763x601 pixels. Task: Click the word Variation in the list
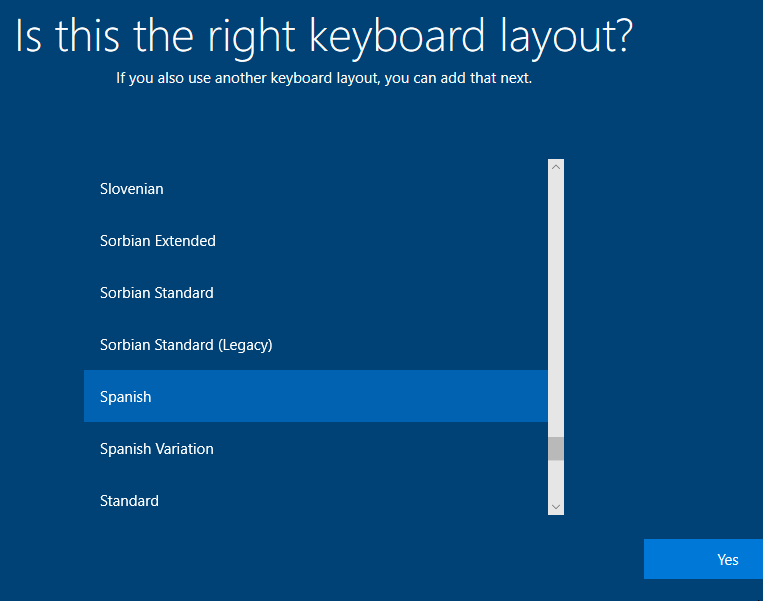pyautogui.click(x=183, y=449)
